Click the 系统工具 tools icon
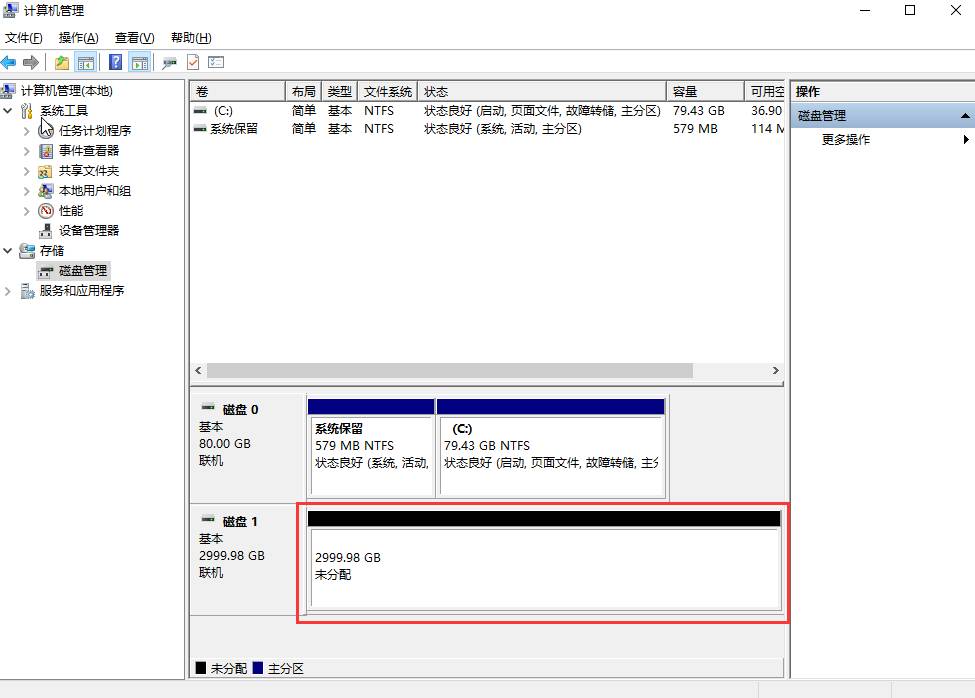 (27, 111)
